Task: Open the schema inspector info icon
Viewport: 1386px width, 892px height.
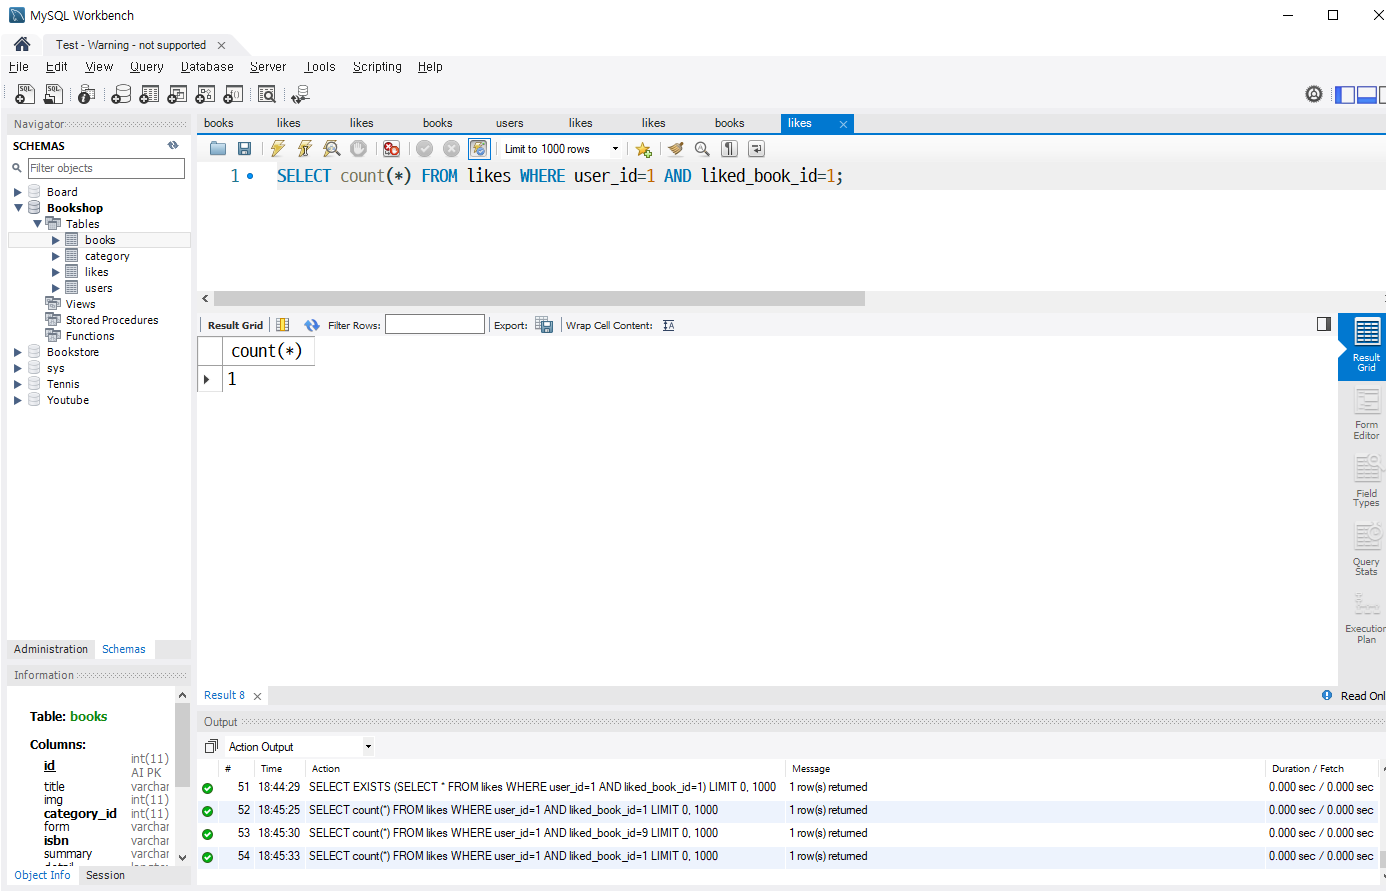Action: click(87, 94)
